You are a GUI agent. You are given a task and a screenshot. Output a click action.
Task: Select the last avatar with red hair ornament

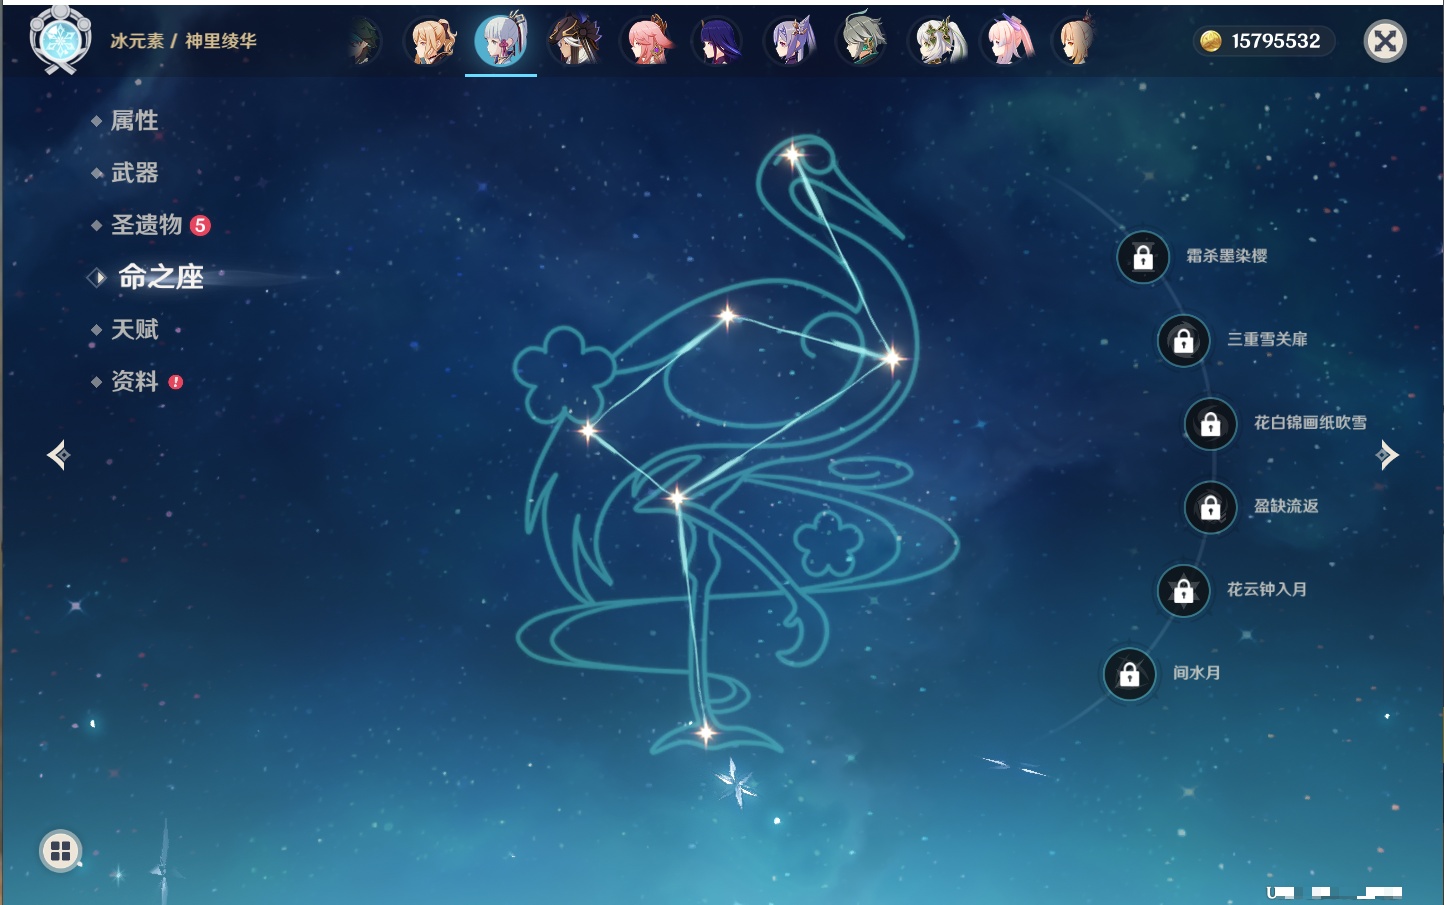tap(1077, 41)
